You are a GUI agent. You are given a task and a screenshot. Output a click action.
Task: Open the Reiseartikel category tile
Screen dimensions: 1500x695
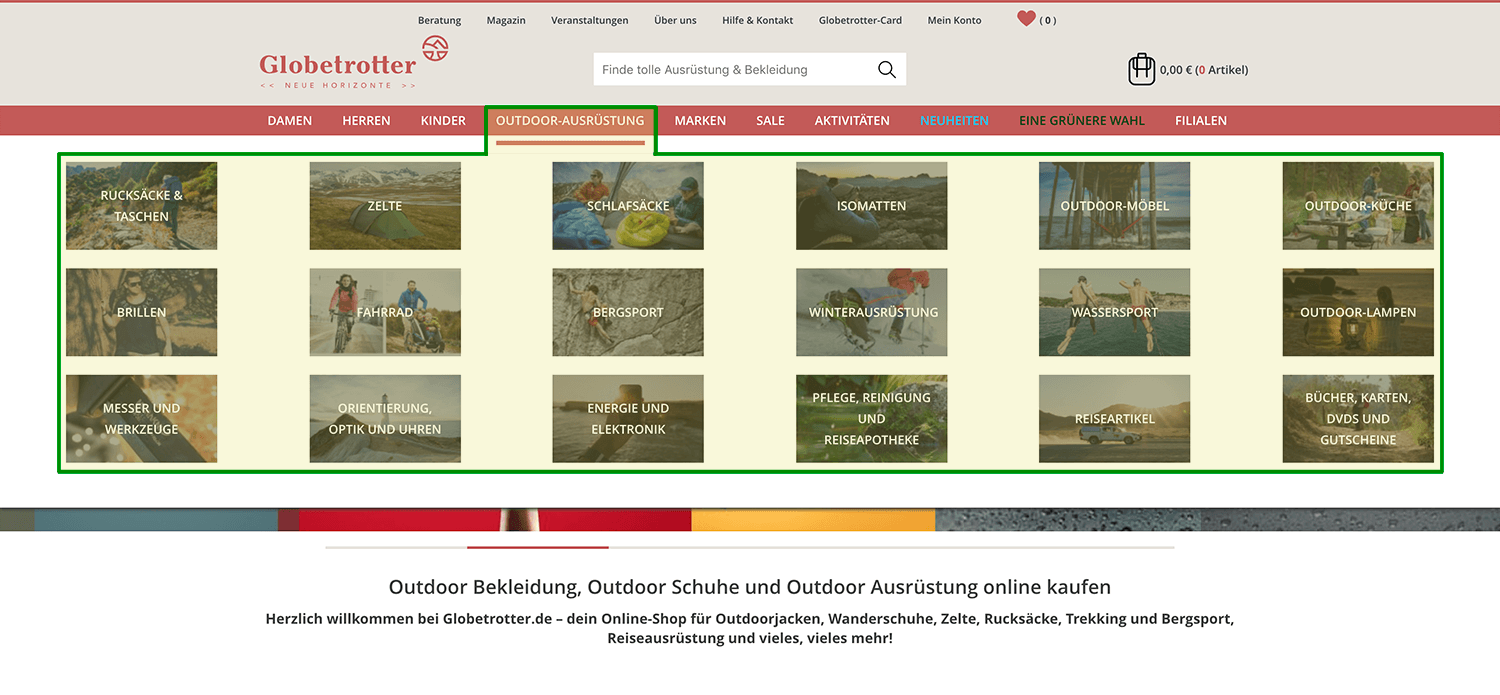(1115, 418)
